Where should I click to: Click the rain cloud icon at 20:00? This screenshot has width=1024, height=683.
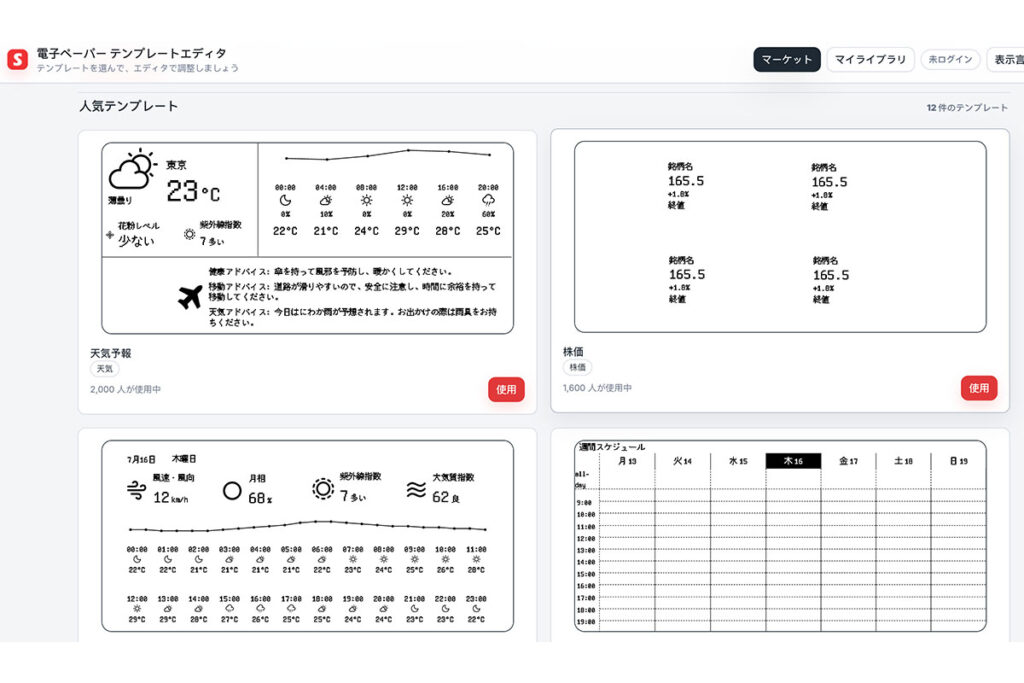[488, 200]
